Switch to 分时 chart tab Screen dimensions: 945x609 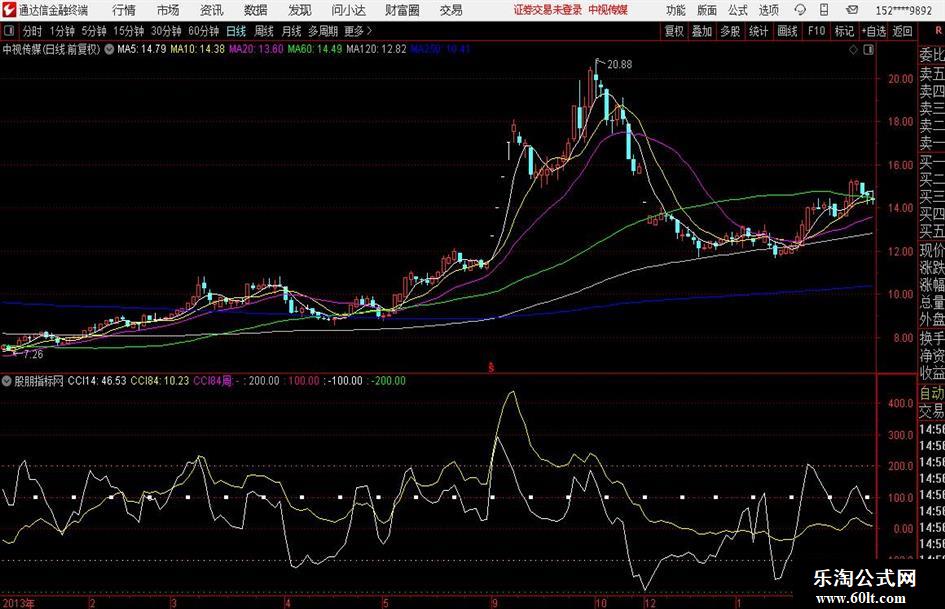[x=33, y=31]
